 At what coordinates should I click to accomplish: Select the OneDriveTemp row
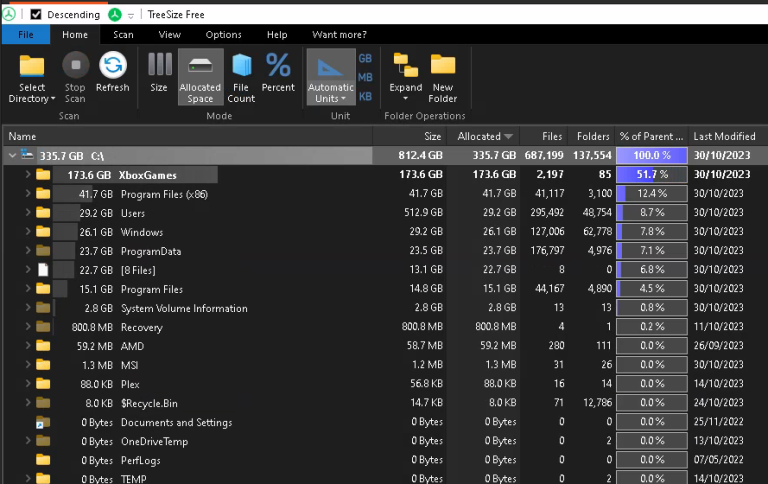pos(385,441)
